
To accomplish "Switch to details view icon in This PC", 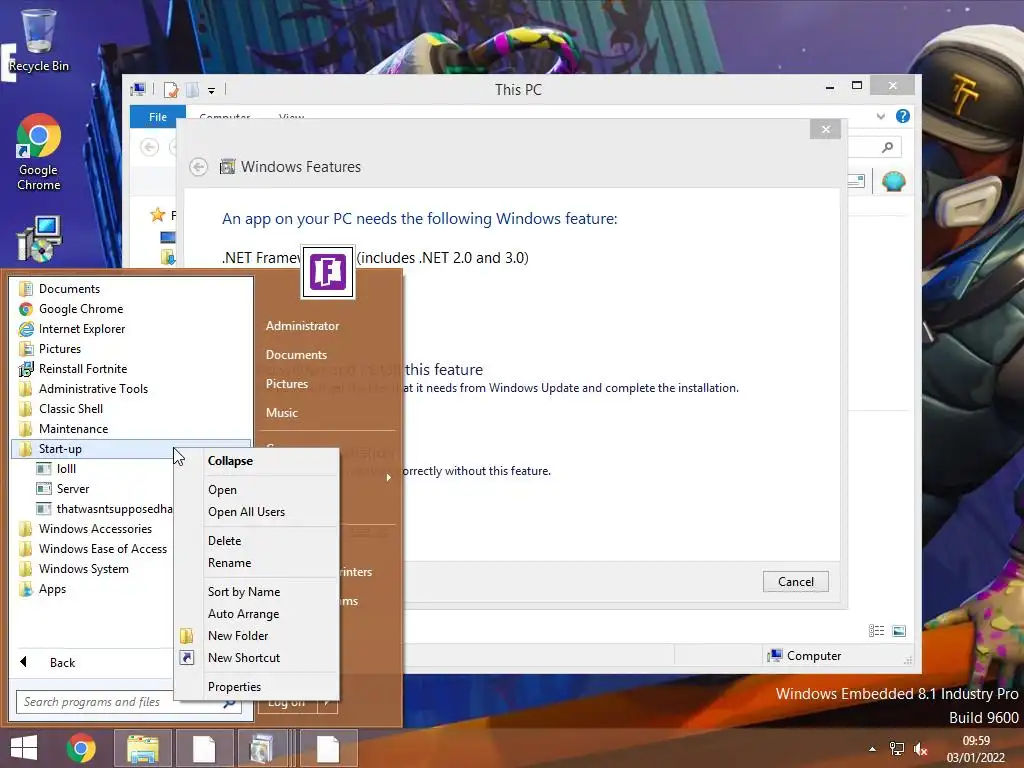I will coord(876,630).
